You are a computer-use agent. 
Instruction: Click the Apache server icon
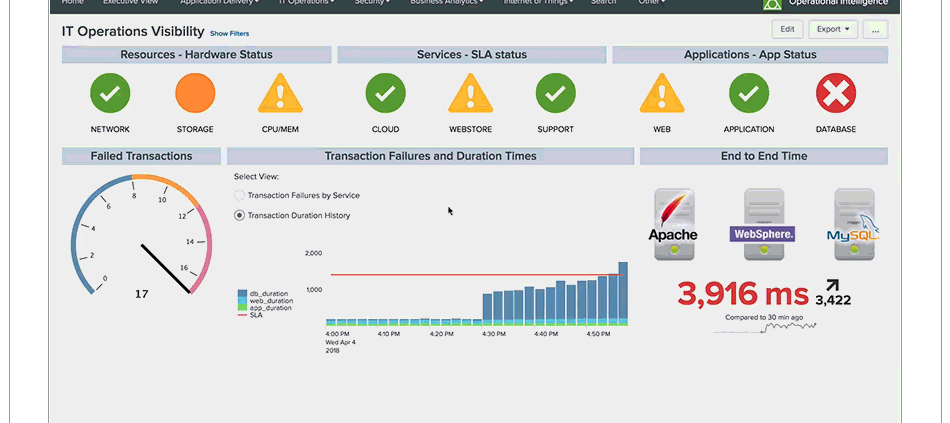coord(674,224)
